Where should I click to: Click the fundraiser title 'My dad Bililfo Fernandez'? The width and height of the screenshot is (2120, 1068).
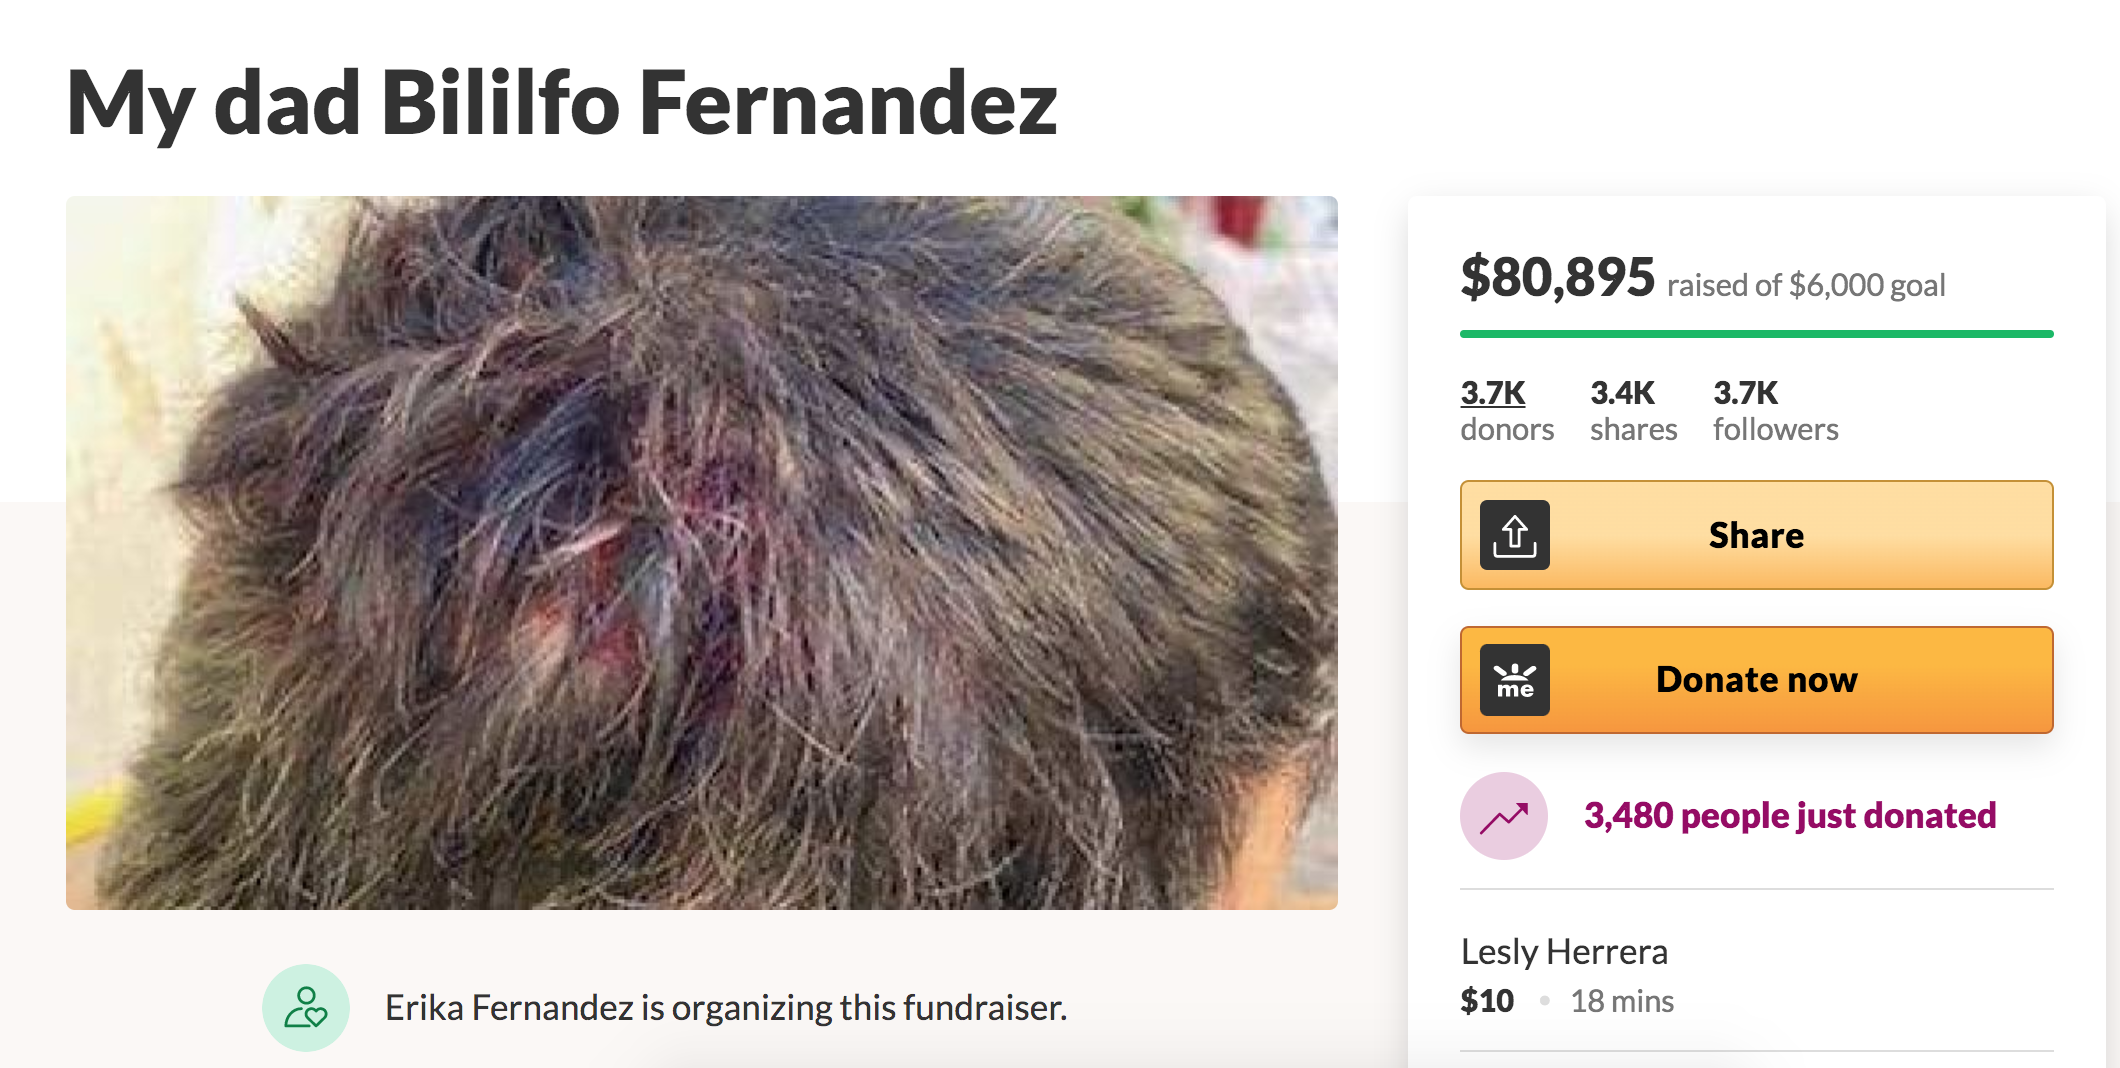coord(561,104)
